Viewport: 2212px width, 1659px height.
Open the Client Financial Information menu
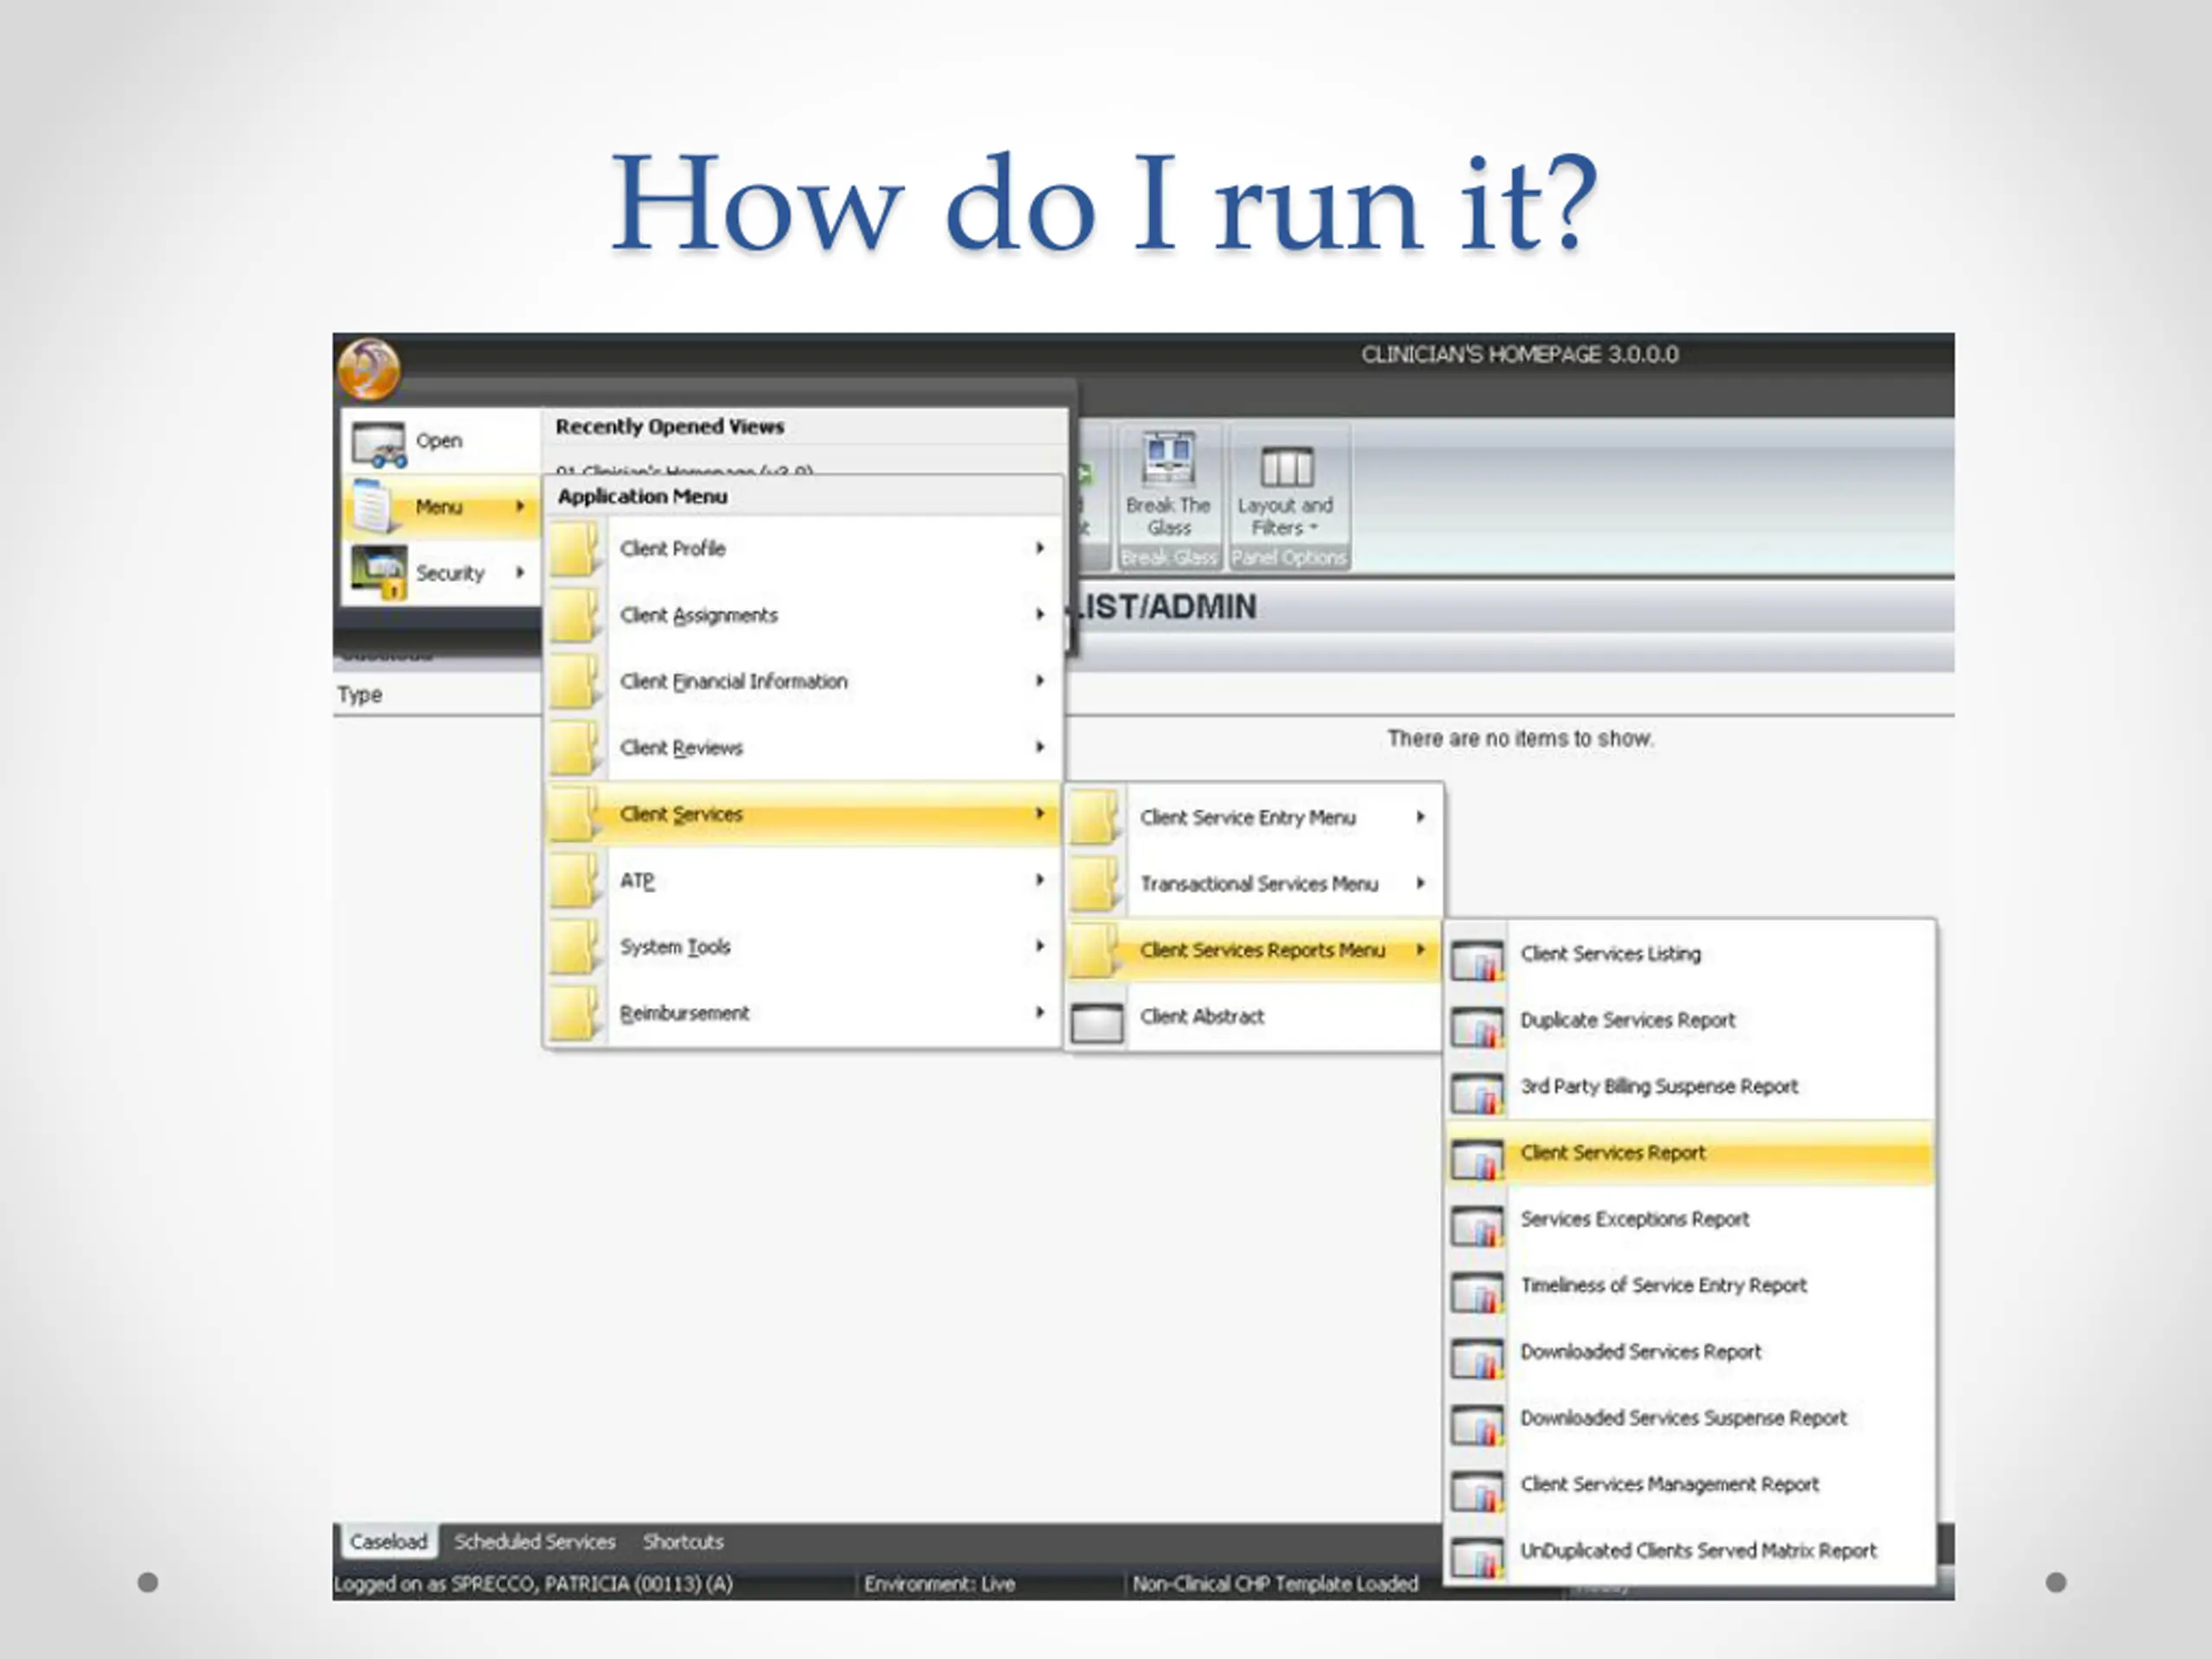click(x=733, y=682)
